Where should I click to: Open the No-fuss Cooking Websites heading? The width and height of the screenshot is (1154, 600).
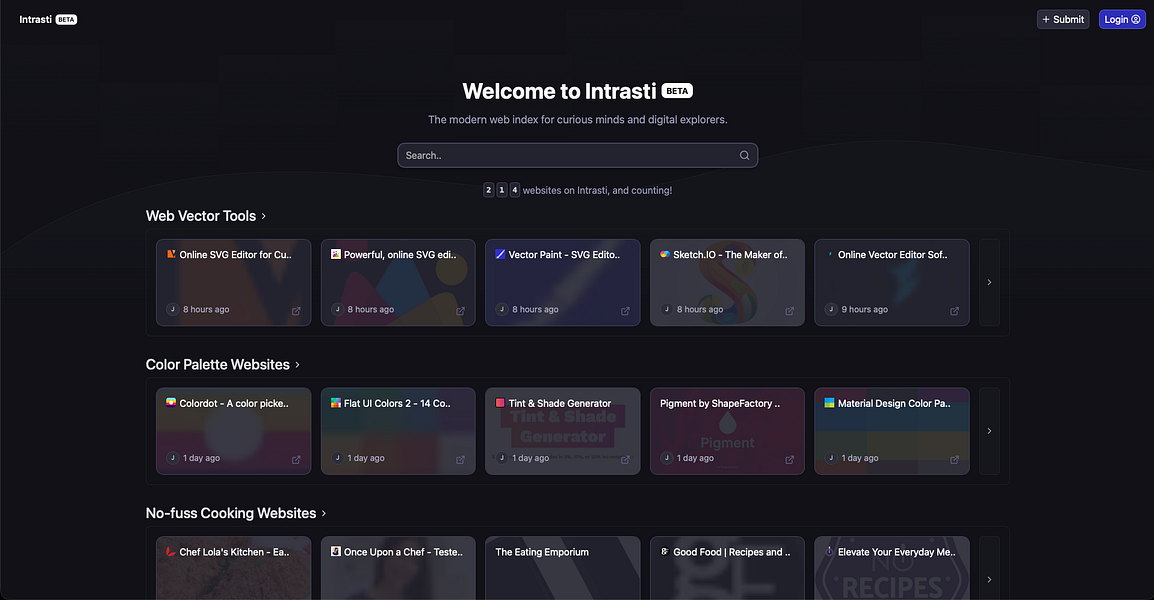pyautogui.click(x=231, y=513)
